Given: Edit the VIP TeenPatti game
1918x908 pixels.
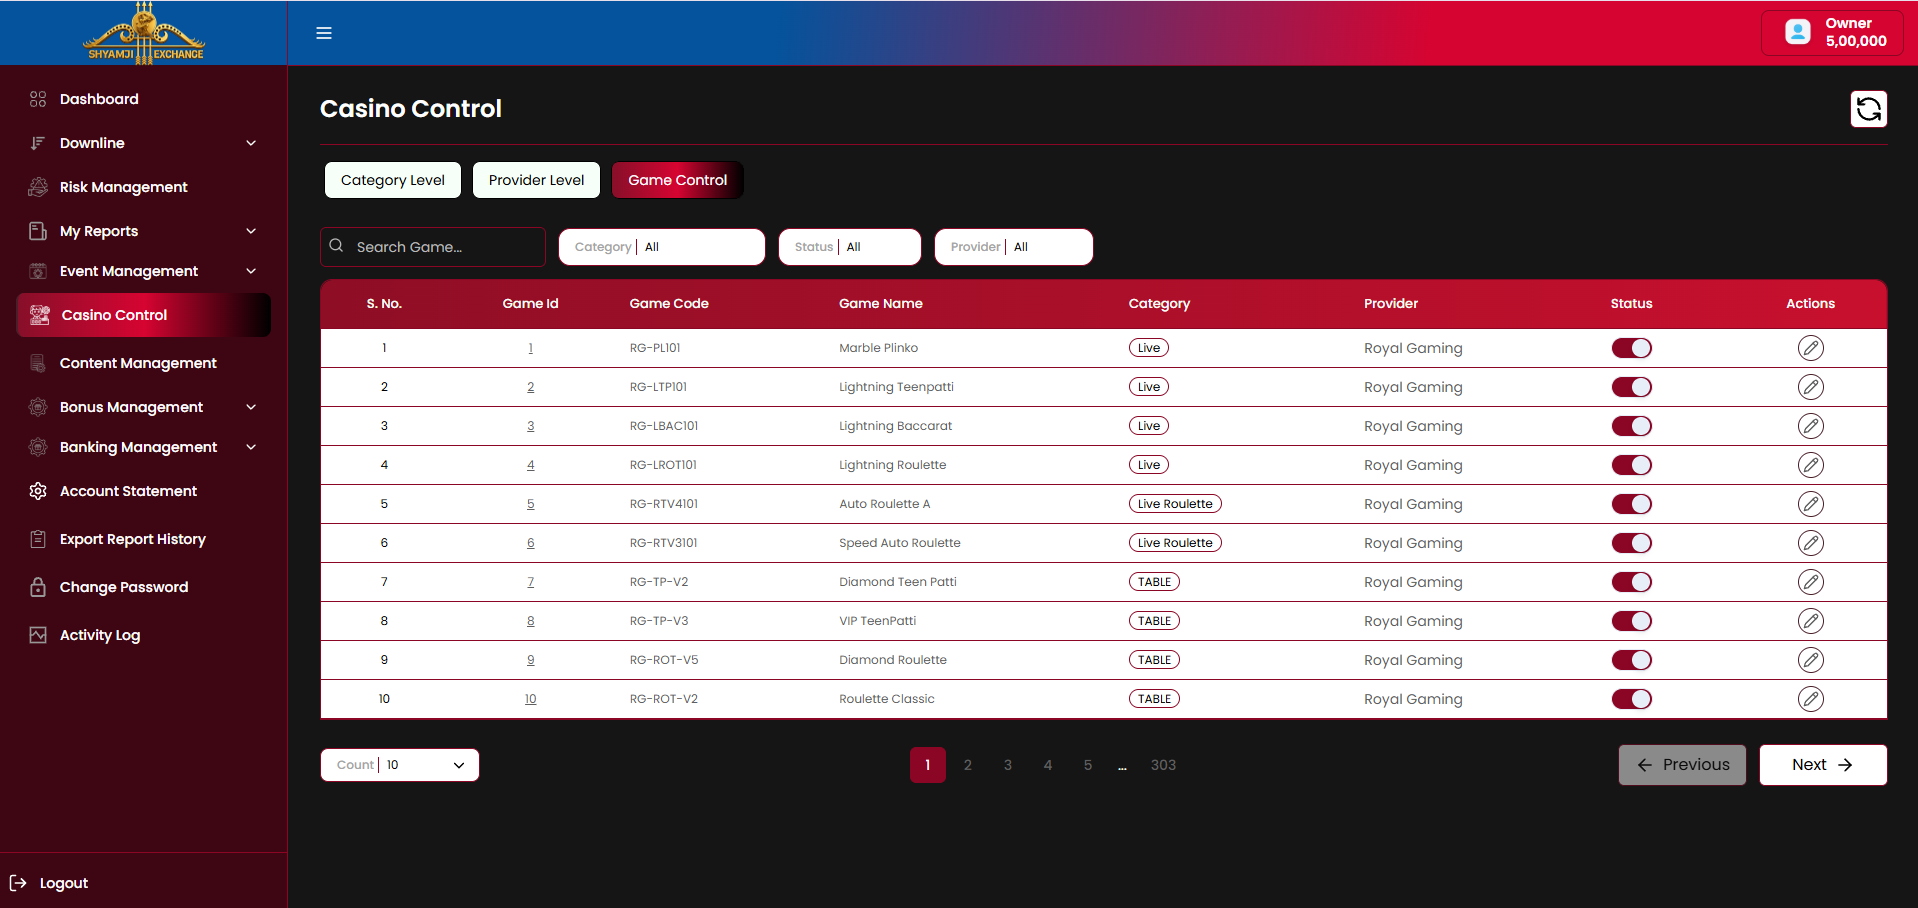Looking at the screenshot, I should pyautogui.click(x=1810, y=621).
